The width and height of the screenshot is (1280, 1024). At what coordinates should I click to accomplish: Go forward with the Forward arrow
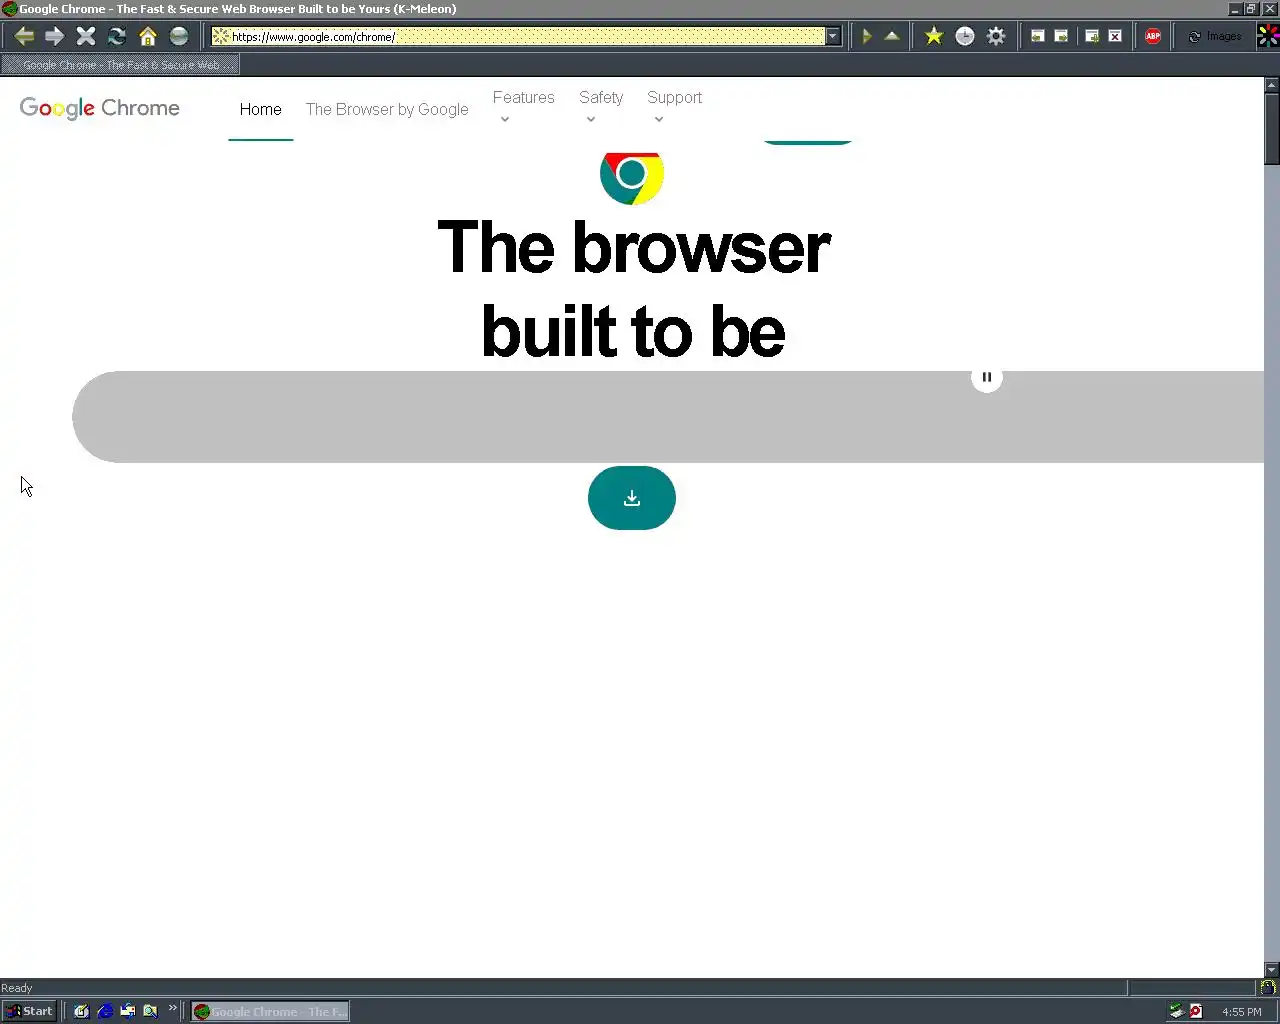55,36
